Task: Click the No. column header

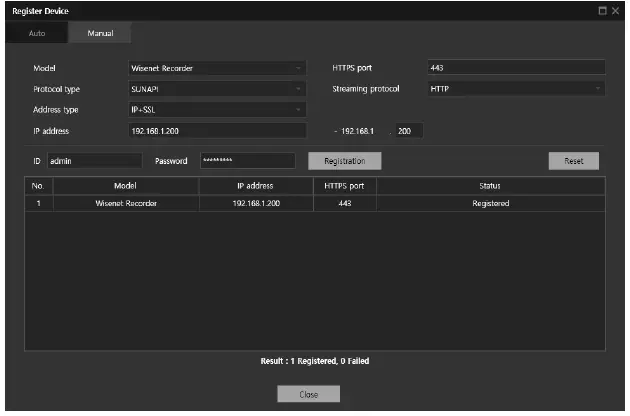Action: pos(39,186)
